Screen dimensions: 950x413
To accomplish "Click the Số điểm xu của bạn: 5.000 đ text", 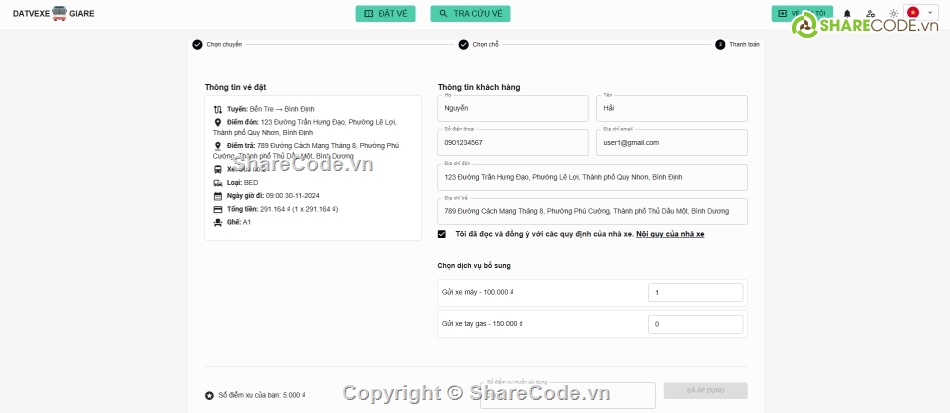I will 262,395.
